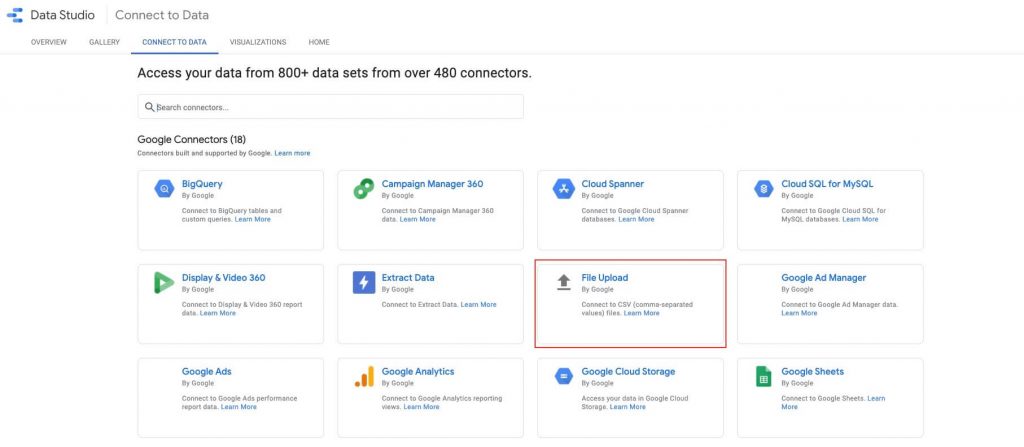Click the Google Connectors (18) heading

pos(191,139)
